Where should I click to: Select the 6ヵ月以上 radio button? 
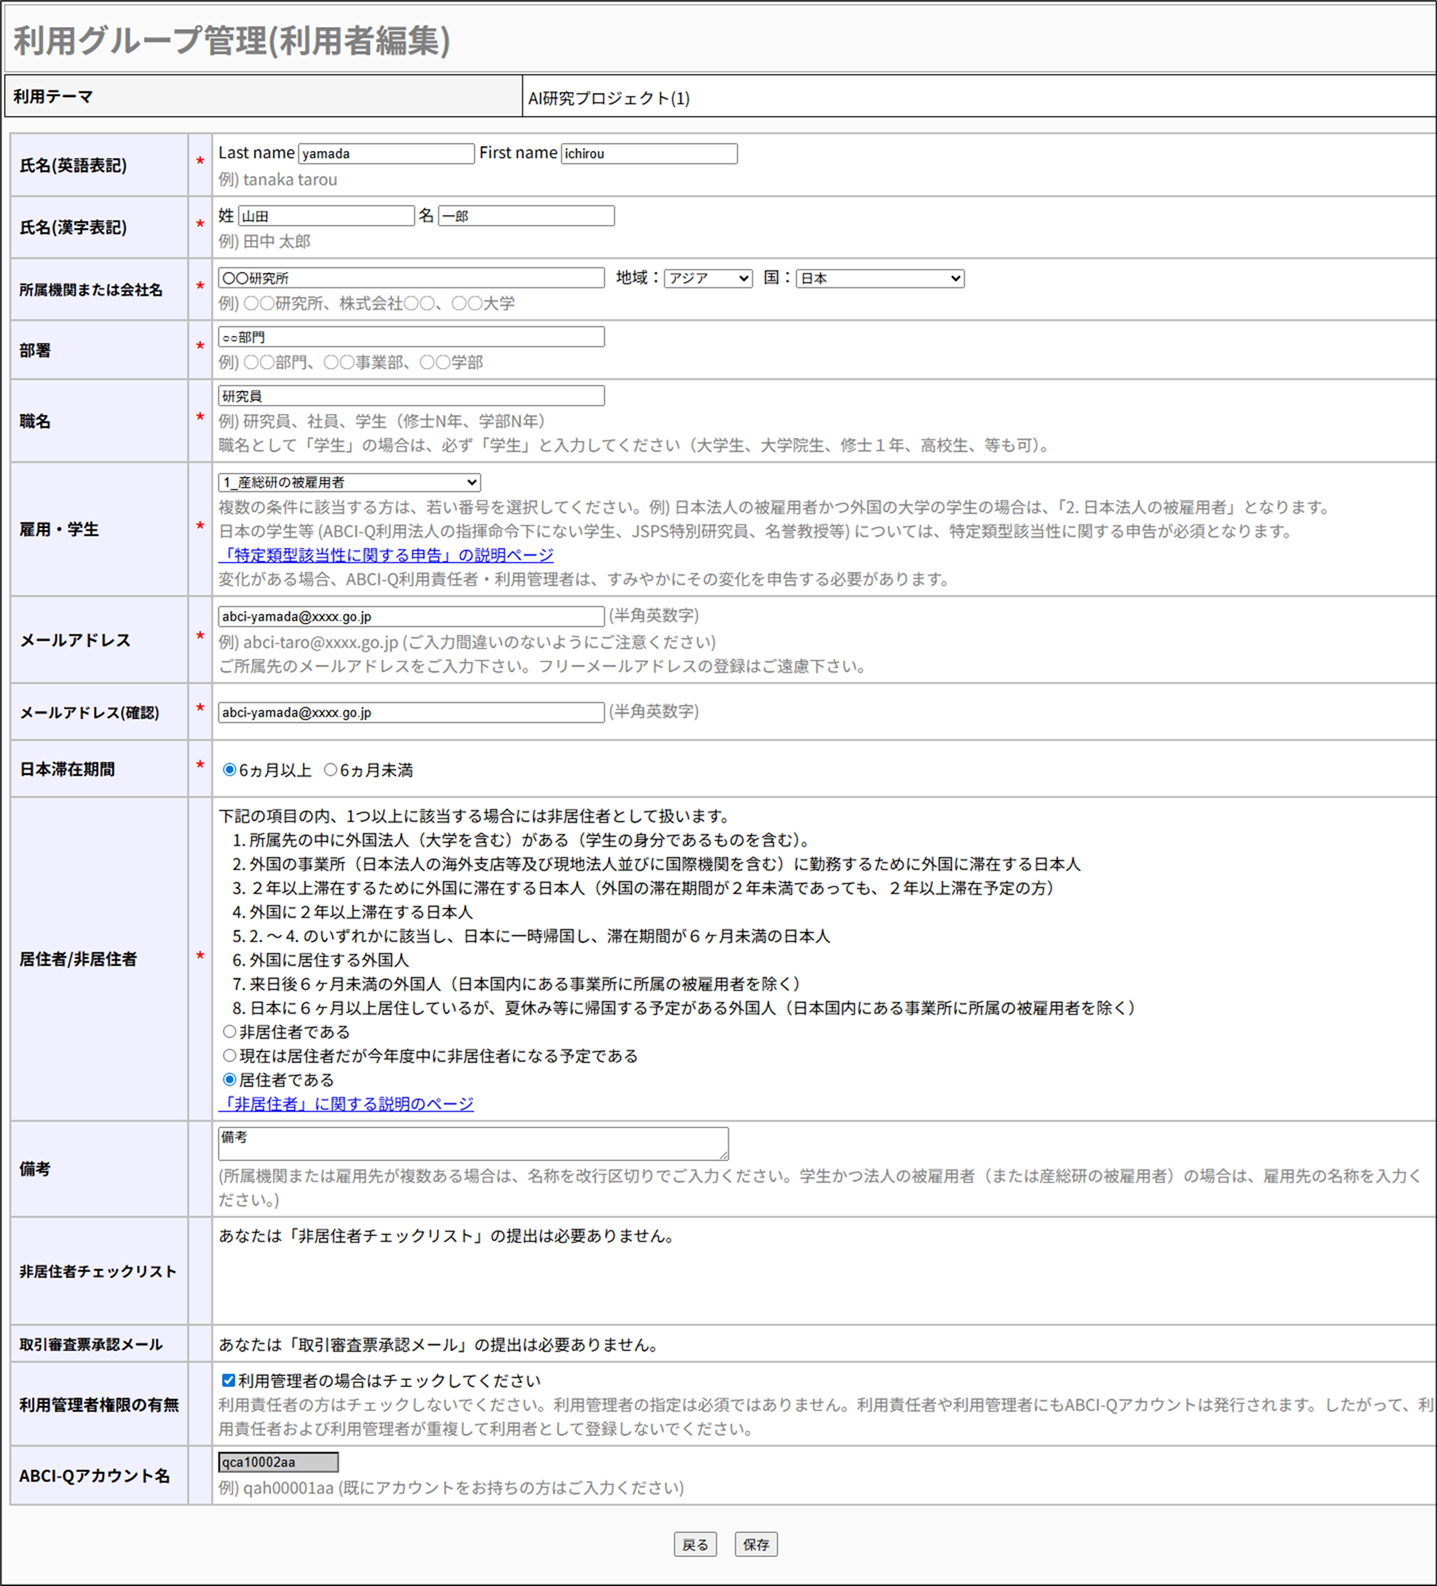(230, 770)
